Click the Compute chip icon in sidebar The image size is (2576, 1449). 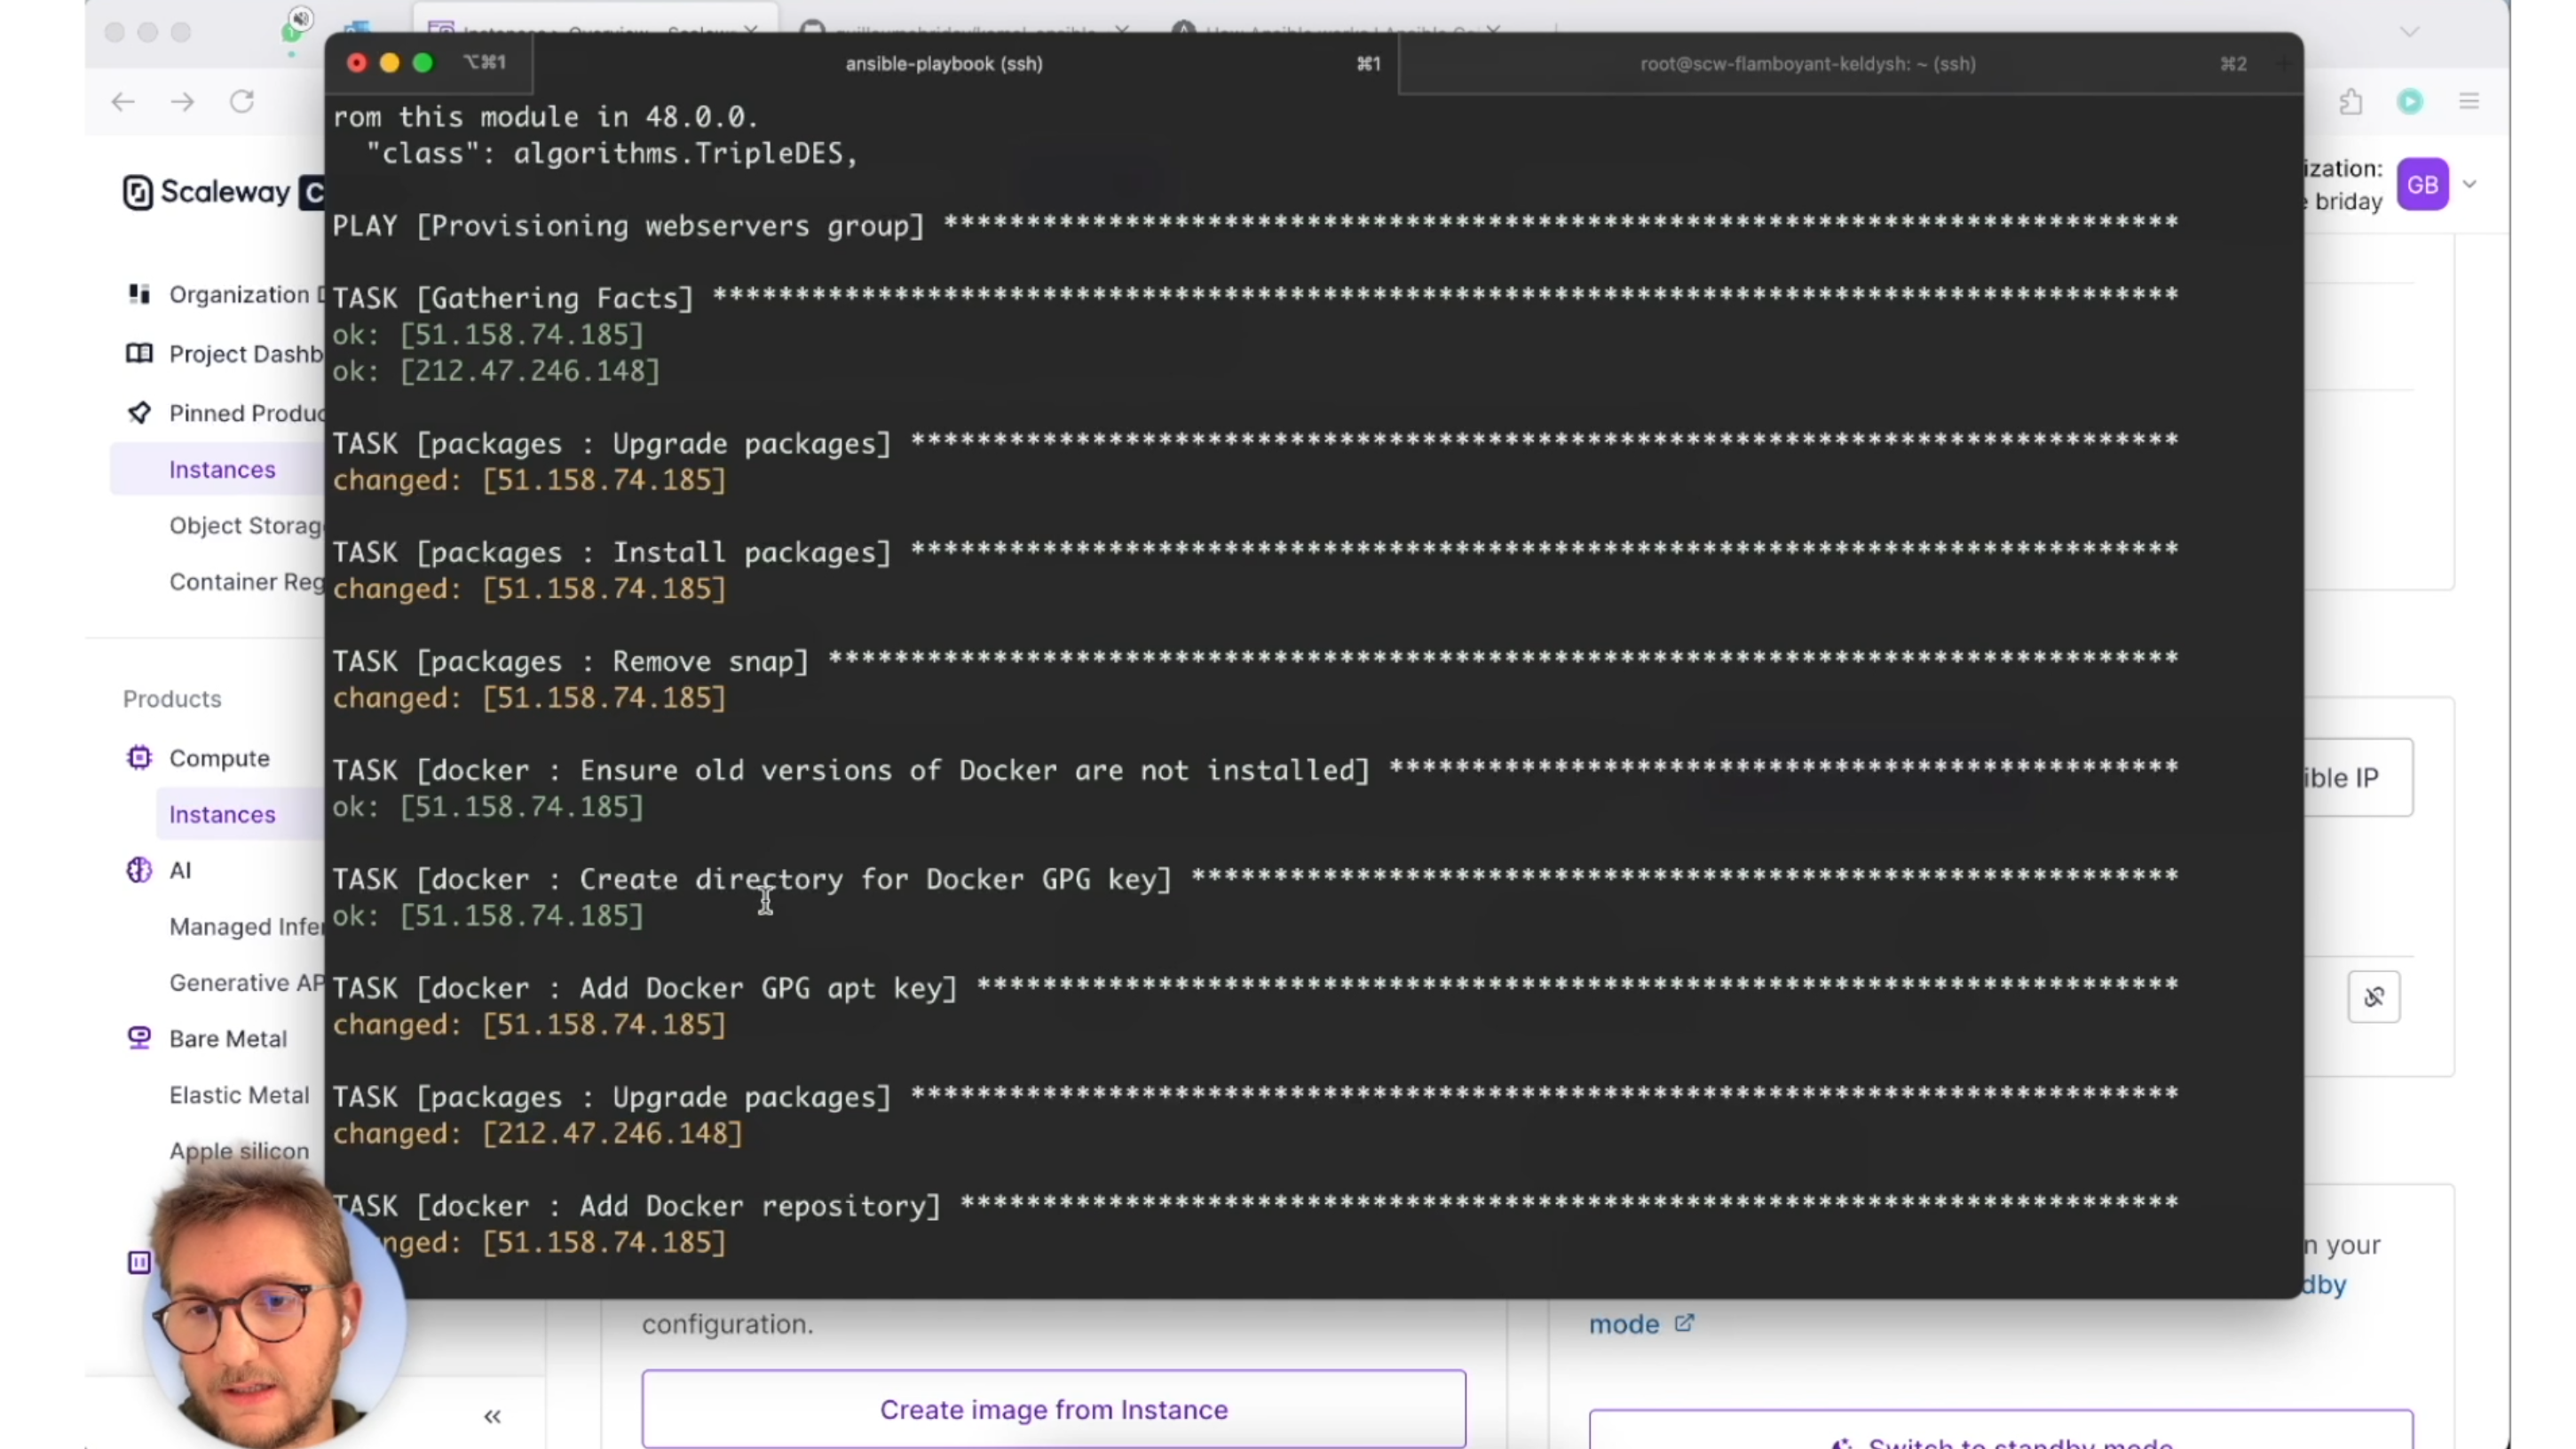point(139,758)
